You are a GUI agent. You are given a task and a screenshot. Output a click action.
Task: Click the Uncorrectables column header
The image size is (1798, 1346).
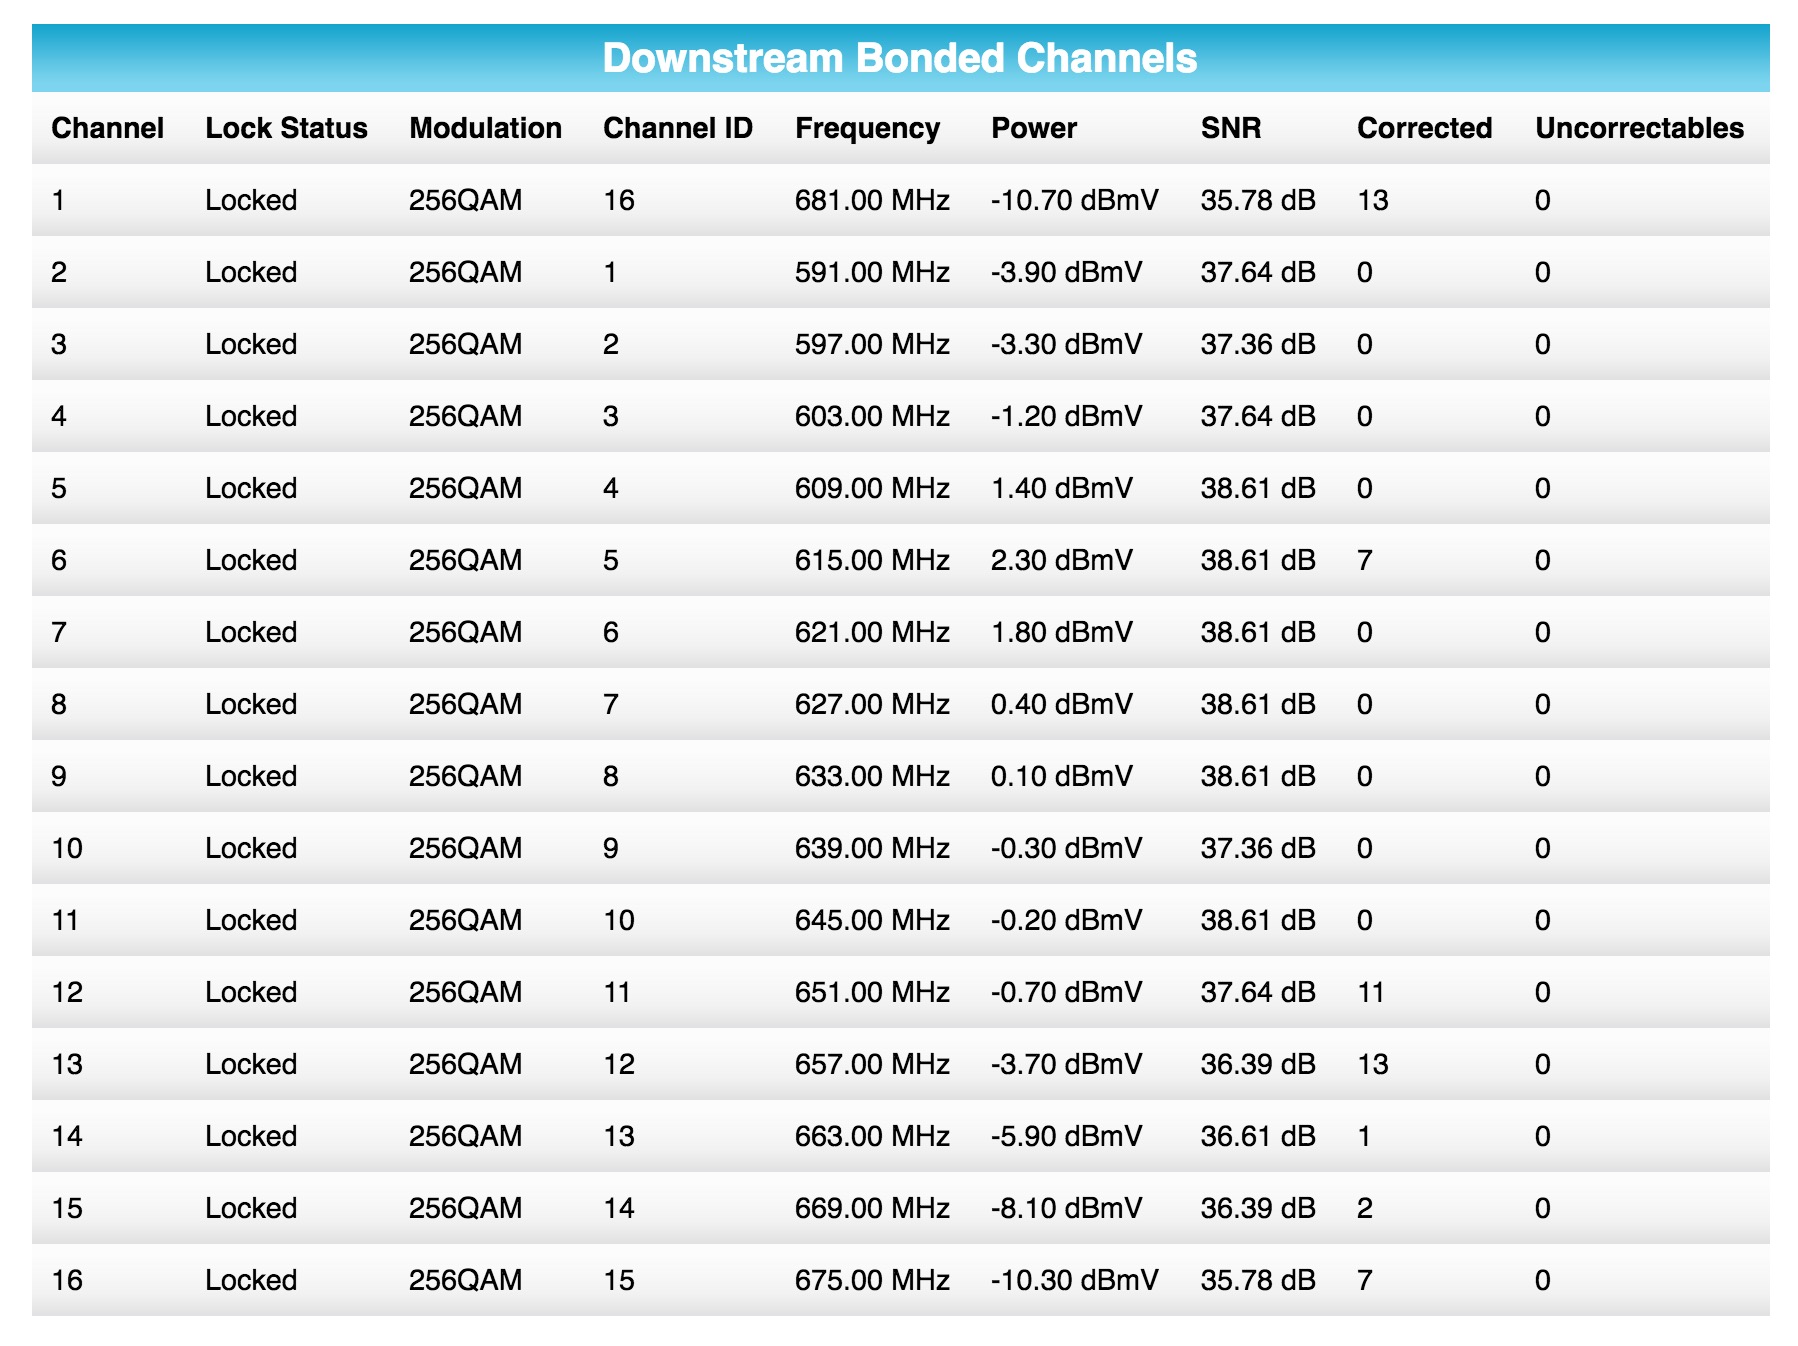(x=1640, y=128)
